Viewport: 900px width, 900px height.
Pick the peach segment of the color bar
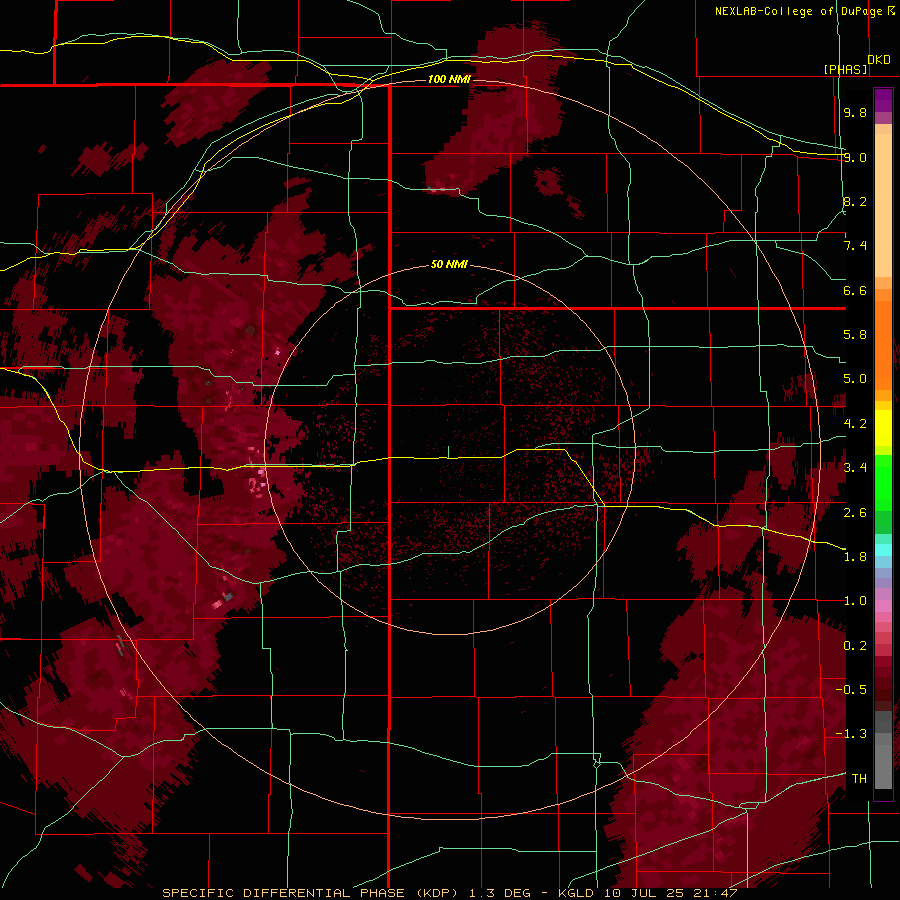883,201
